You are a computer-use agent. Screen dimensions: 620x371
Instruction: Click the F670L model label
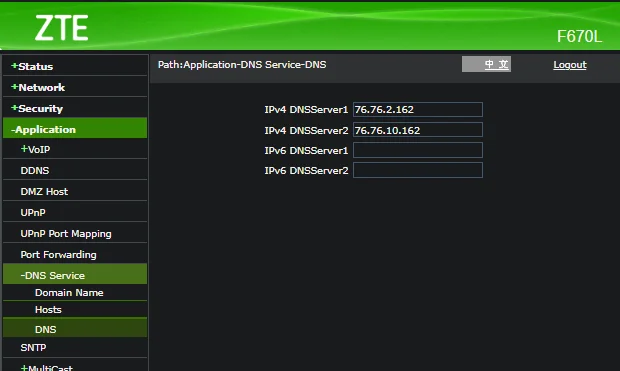(x=579, y=36)
